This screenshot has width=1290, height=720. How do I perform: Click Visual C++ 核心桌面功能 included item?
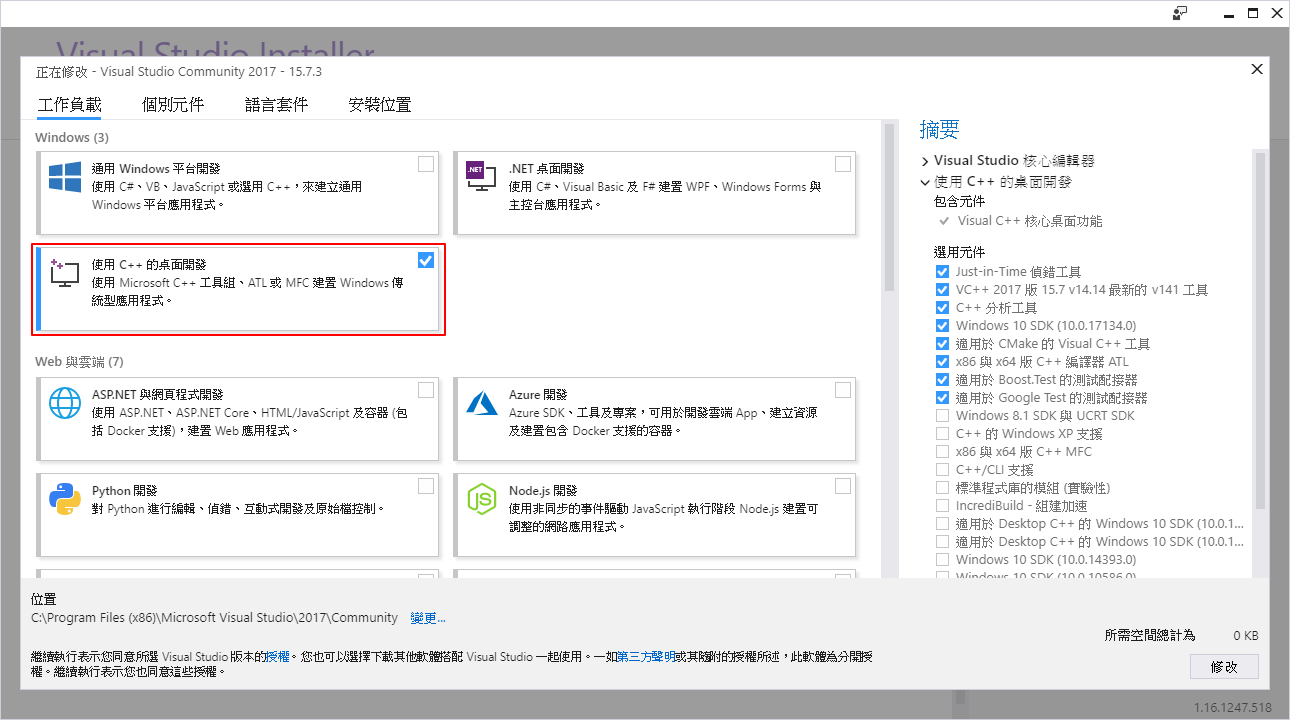coord(1030,221)
